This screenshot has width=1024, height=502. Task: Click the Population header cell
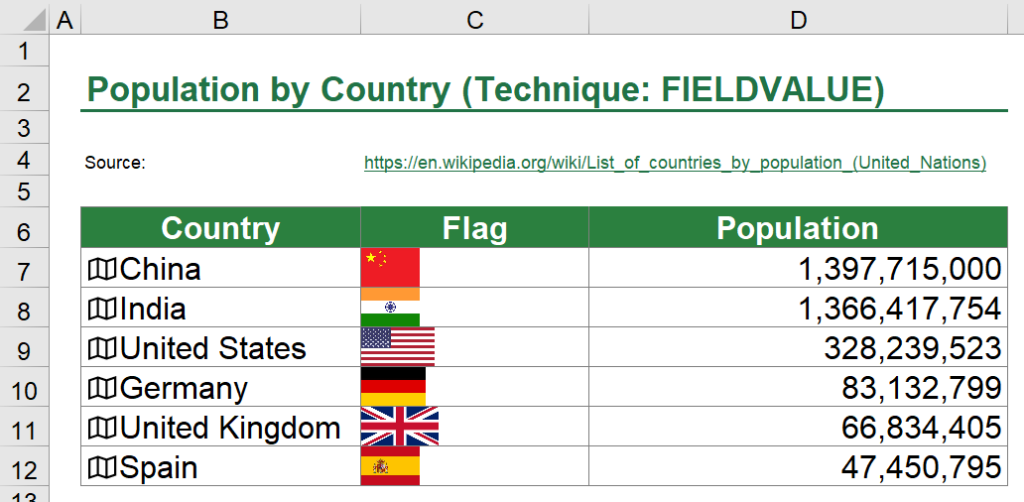pyautogui.click(x=797, y=228)
